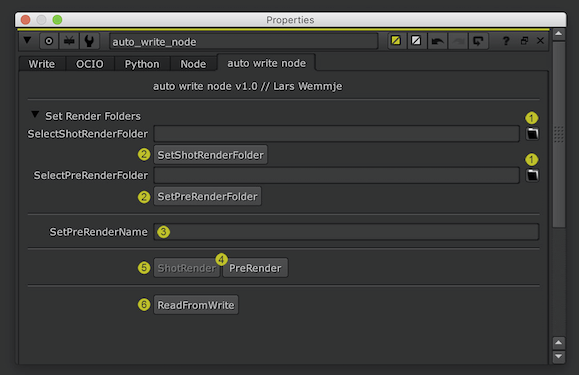Screen dimensions: 579x375
Task: Click the redo arrow icon
Action: click(458, 41)
